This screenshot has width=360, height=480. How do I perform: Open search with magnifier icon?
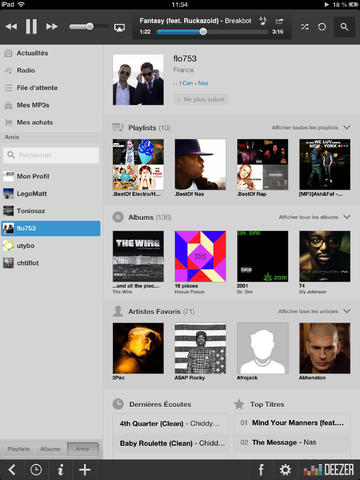pyautogui.click(x=344, y=27)
